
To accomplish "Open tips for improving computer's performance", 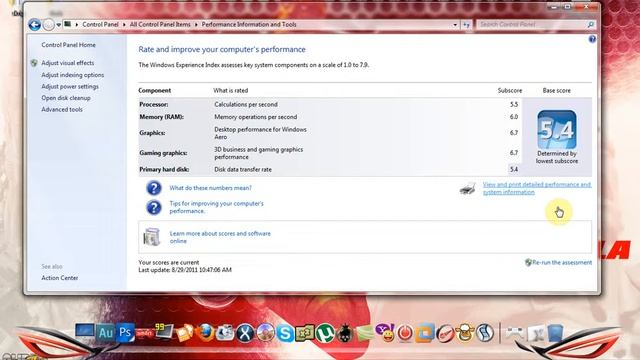I will pos(216,207).
